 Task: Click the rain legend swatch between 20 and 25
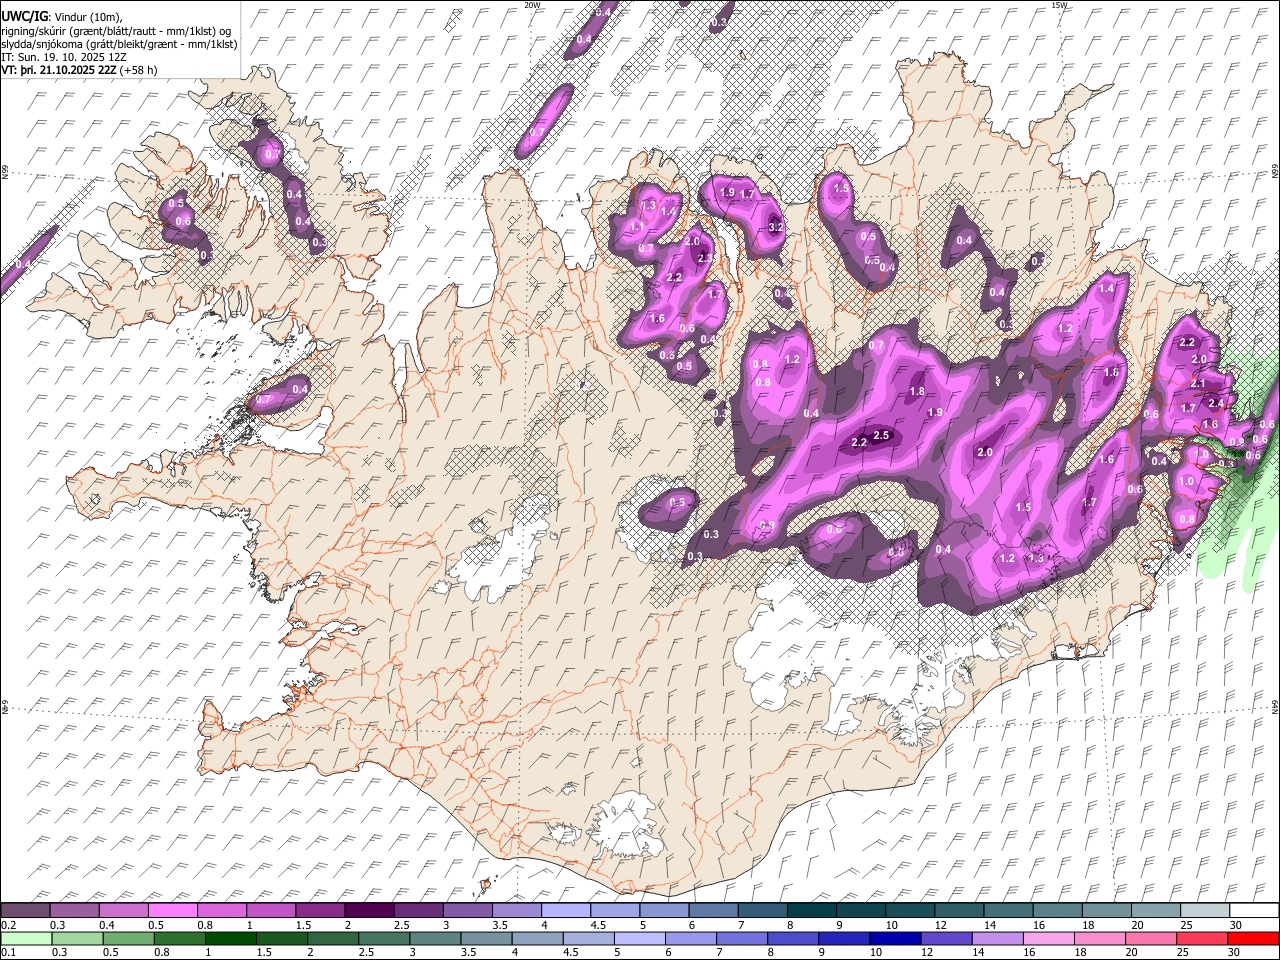pyautogui.click(x=1150, y=938)
